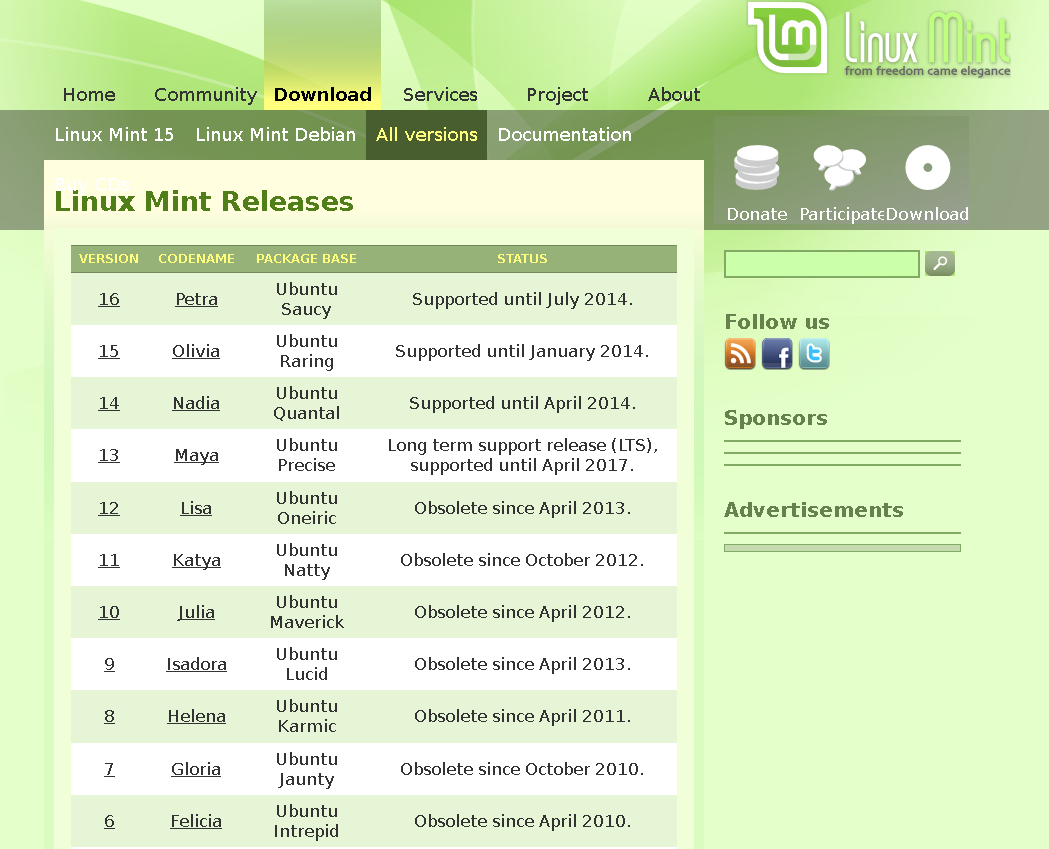Select the All versions submenu
The height and width of the screenshot is (849, 1049).
pyautogui.click(x=426, y=134)
